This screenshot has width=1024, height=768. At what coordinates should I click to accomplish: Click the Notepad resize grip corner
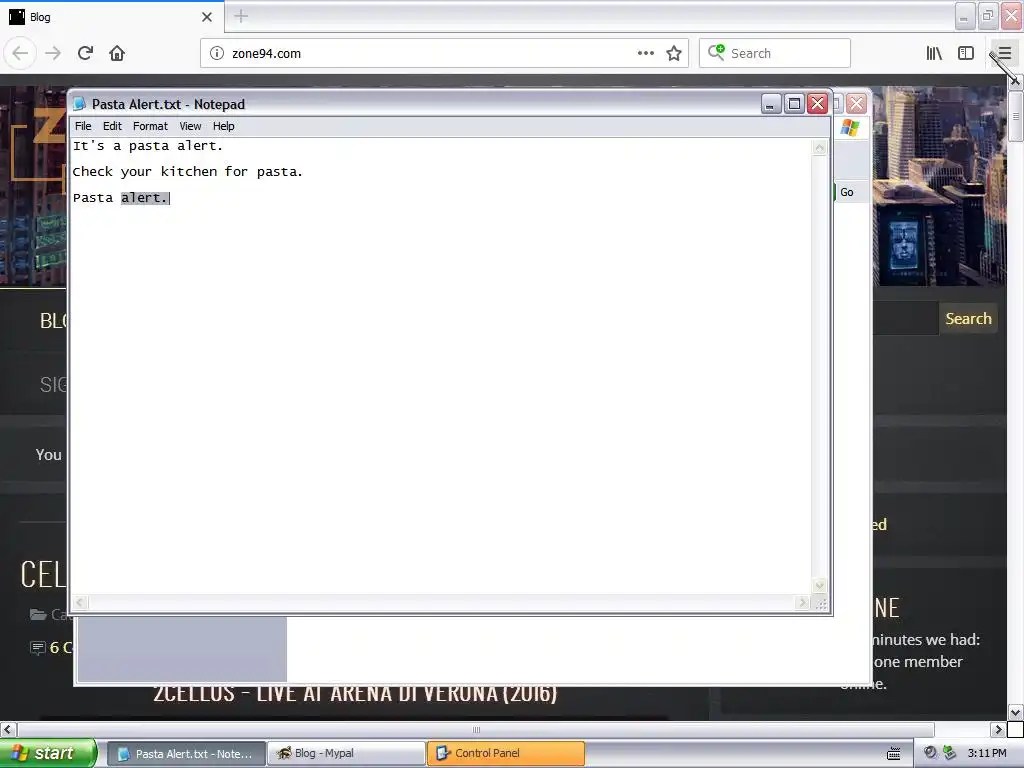point(821,604)
